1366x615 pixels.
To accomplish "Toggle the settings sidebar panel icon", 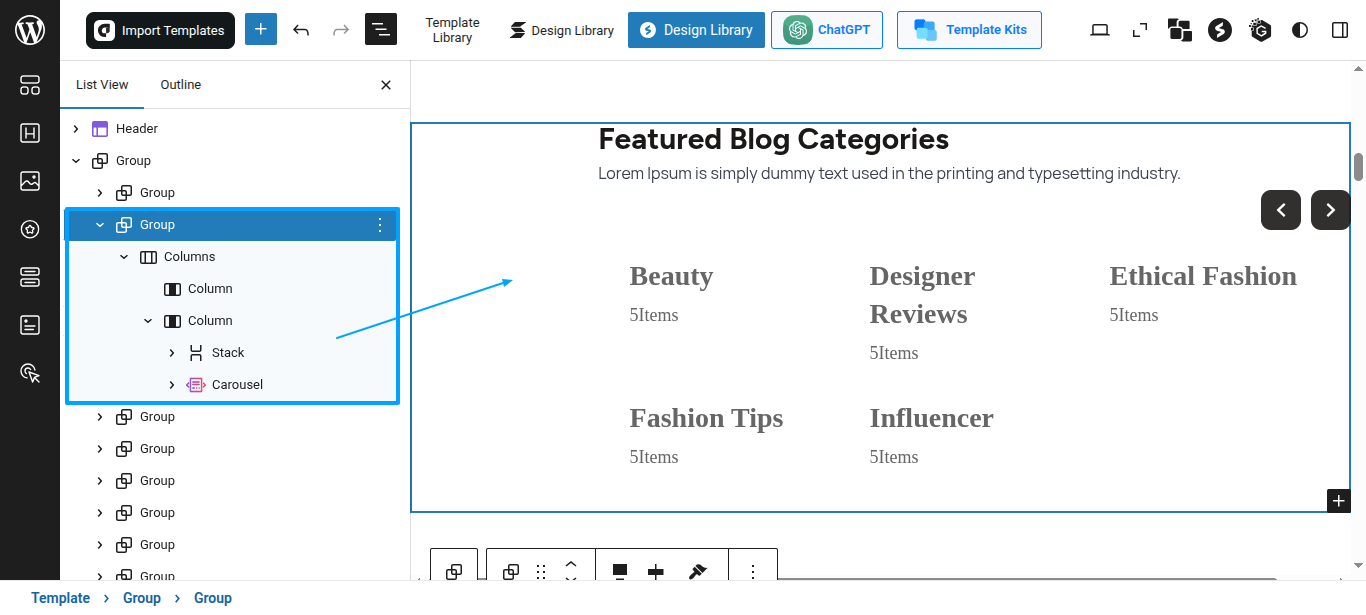I will click(x=1340, y=30).
